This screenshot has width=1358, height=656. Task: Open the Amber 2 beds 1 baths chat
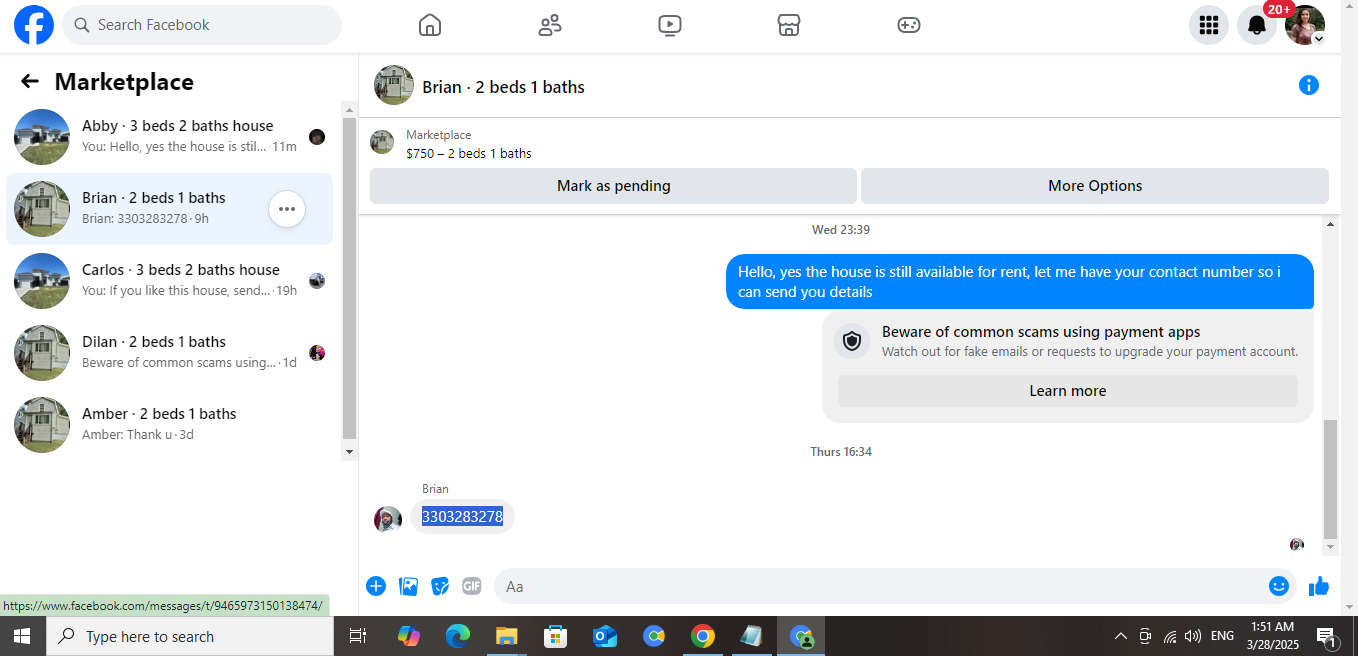point(170,425)
